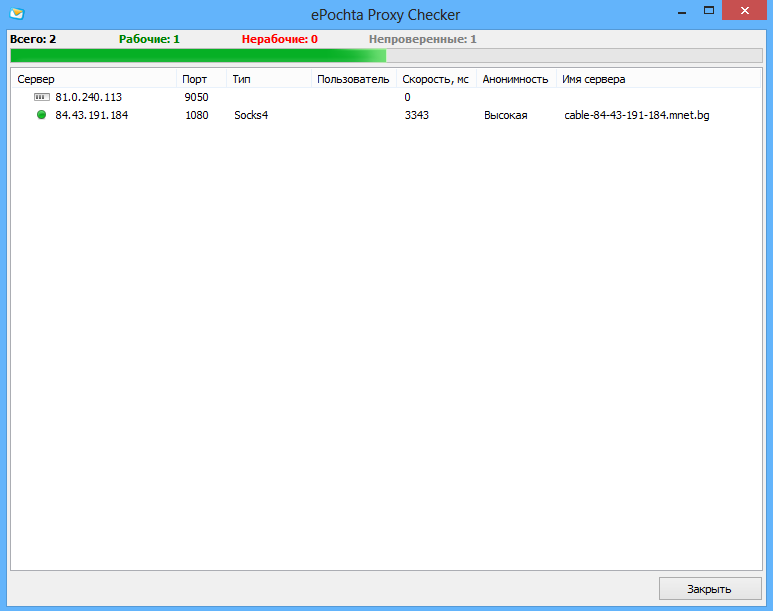Click port value 9050
The height and width of the screenshot is (611, 773).
point(196,97)
